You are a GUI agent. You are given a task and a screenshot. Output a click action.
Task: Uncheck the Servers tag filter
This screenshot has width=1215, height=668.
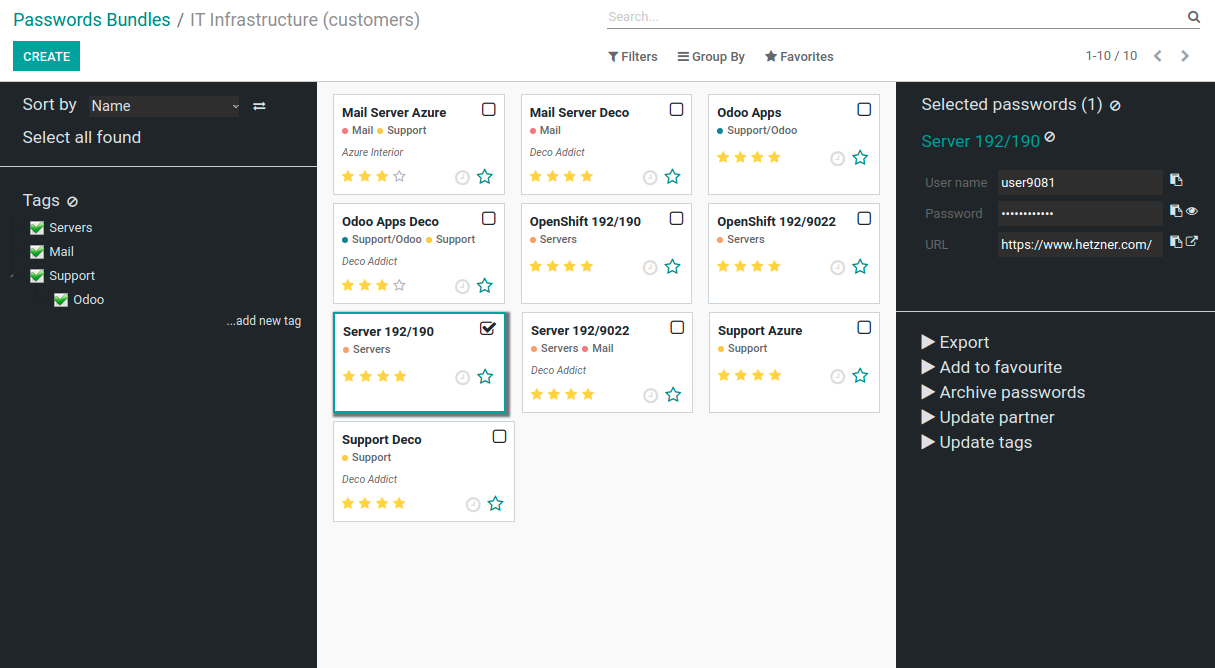pos(37,228)
